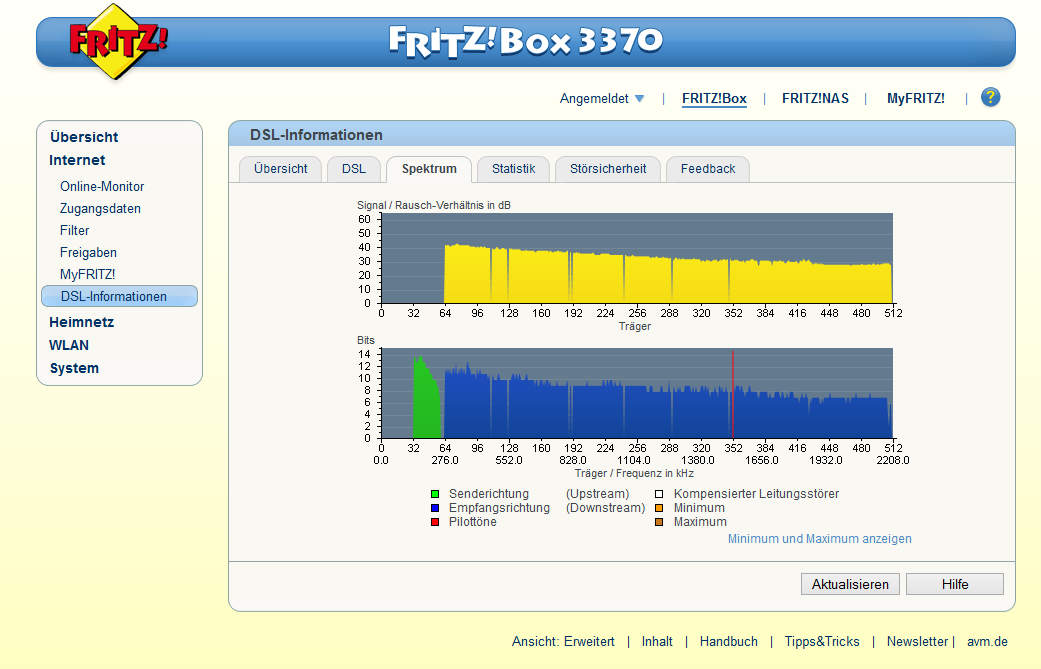
Task: Click the FRITZ! logo icon
Action: (x=118, y=41)
